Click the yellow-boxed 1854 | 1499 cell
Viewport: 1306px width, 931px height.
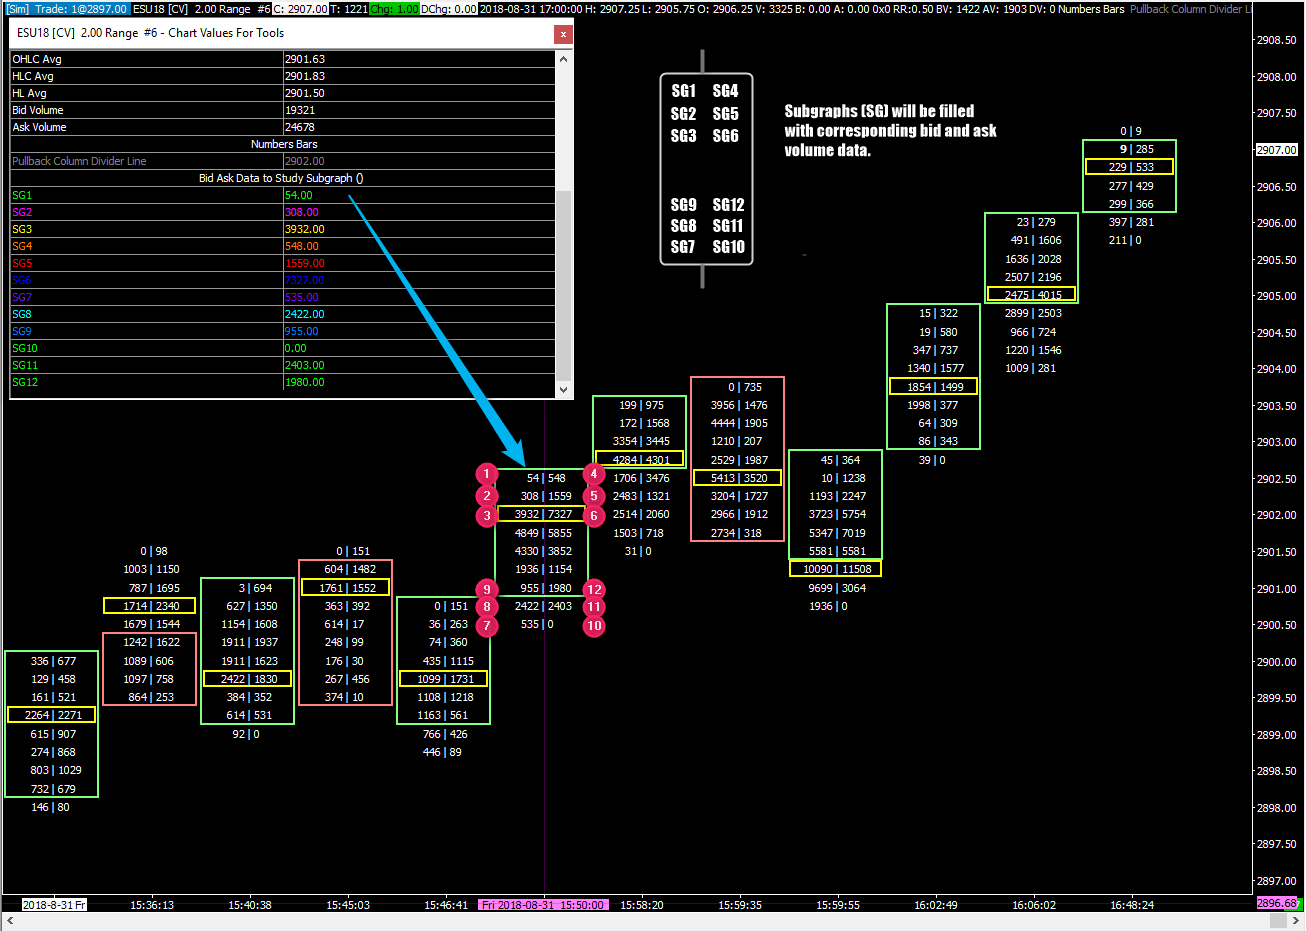(934, 387)
